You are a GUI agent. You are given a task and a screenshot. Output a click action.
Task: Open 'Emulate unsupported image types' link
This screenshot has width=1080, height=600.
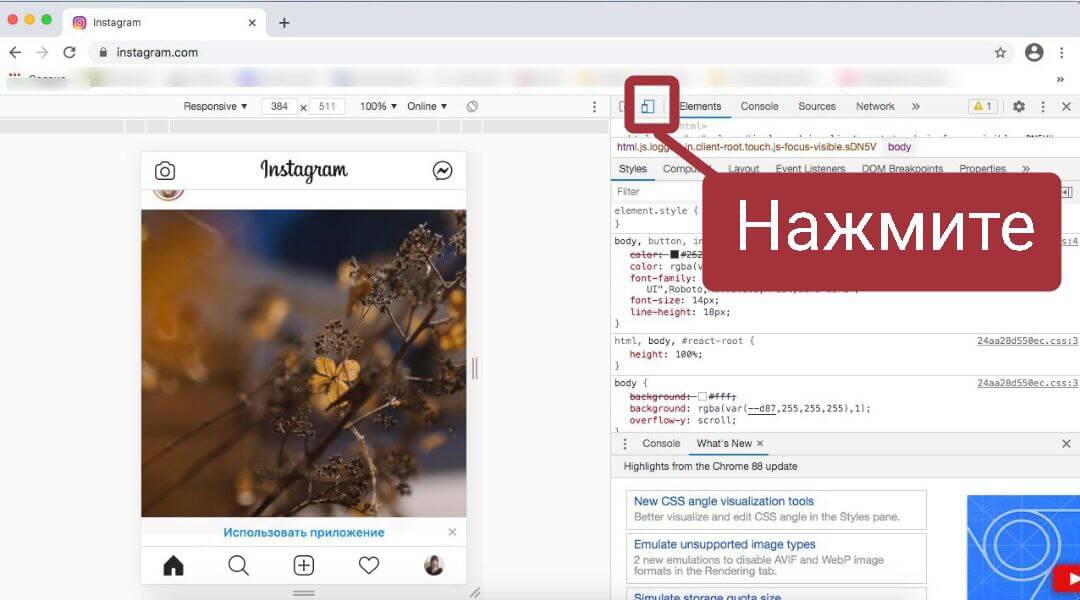pyautogui.click(x=725, y=544)
